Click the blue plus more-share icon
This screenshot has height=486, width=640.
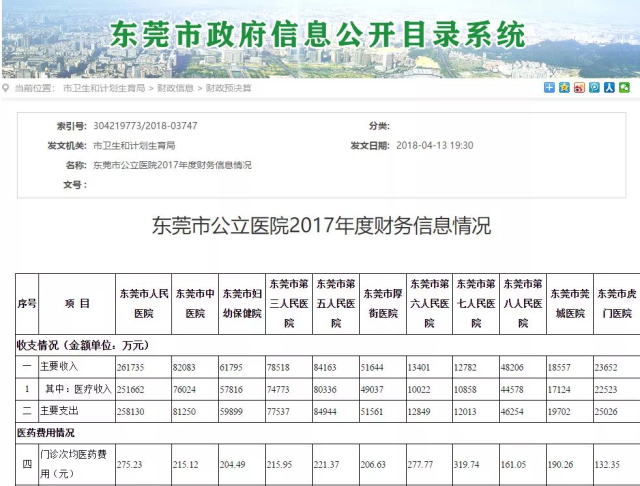point(549,87)
